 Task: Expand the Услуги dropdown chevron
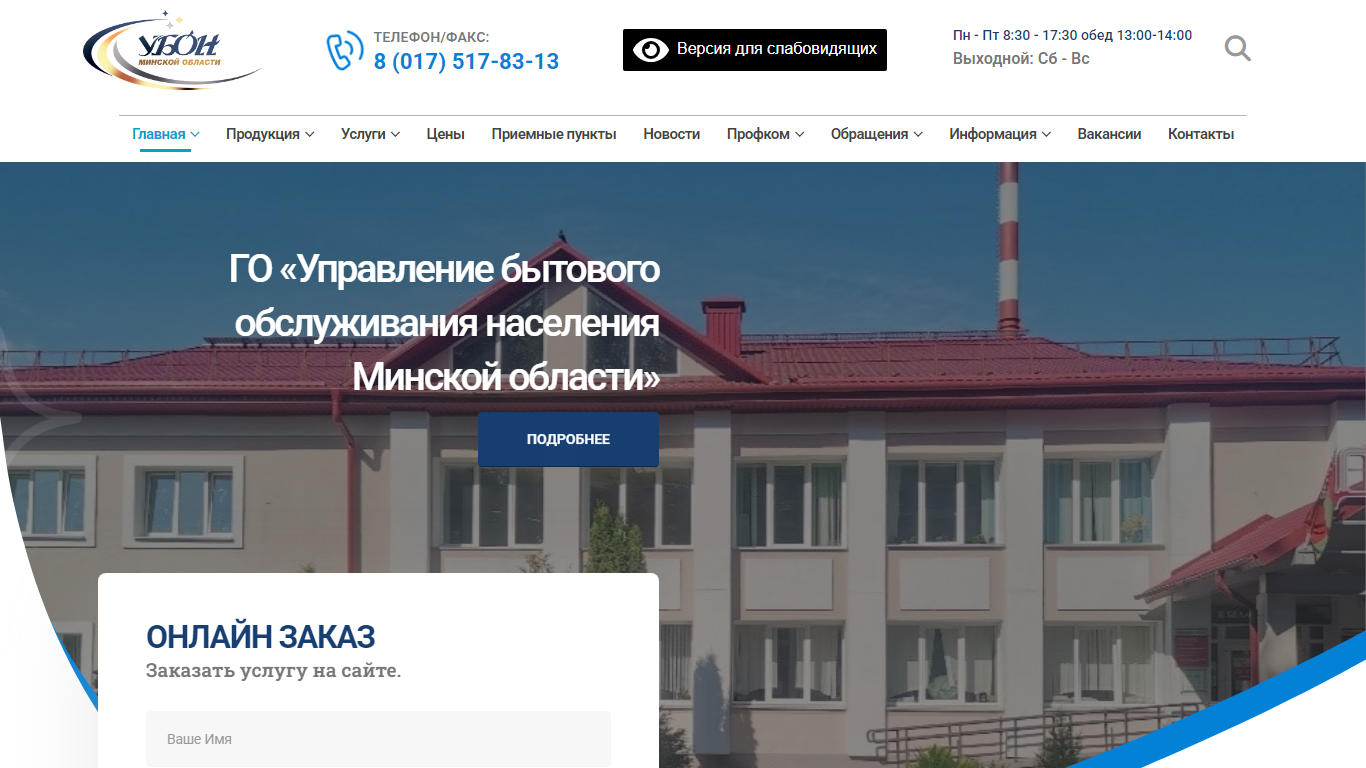pos(395,134)
